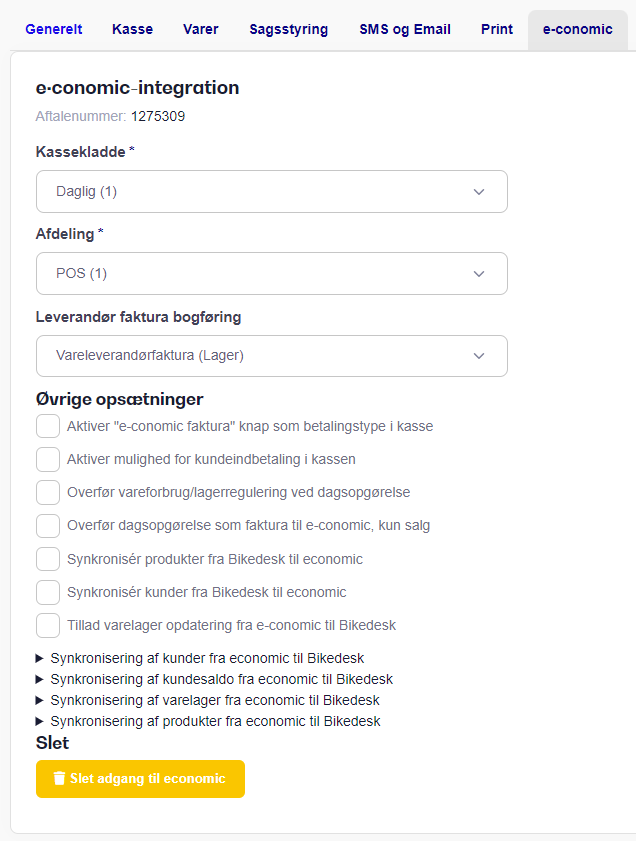Enable Synkronisér produkter fra Bikedesk til economic

[48, 559]
